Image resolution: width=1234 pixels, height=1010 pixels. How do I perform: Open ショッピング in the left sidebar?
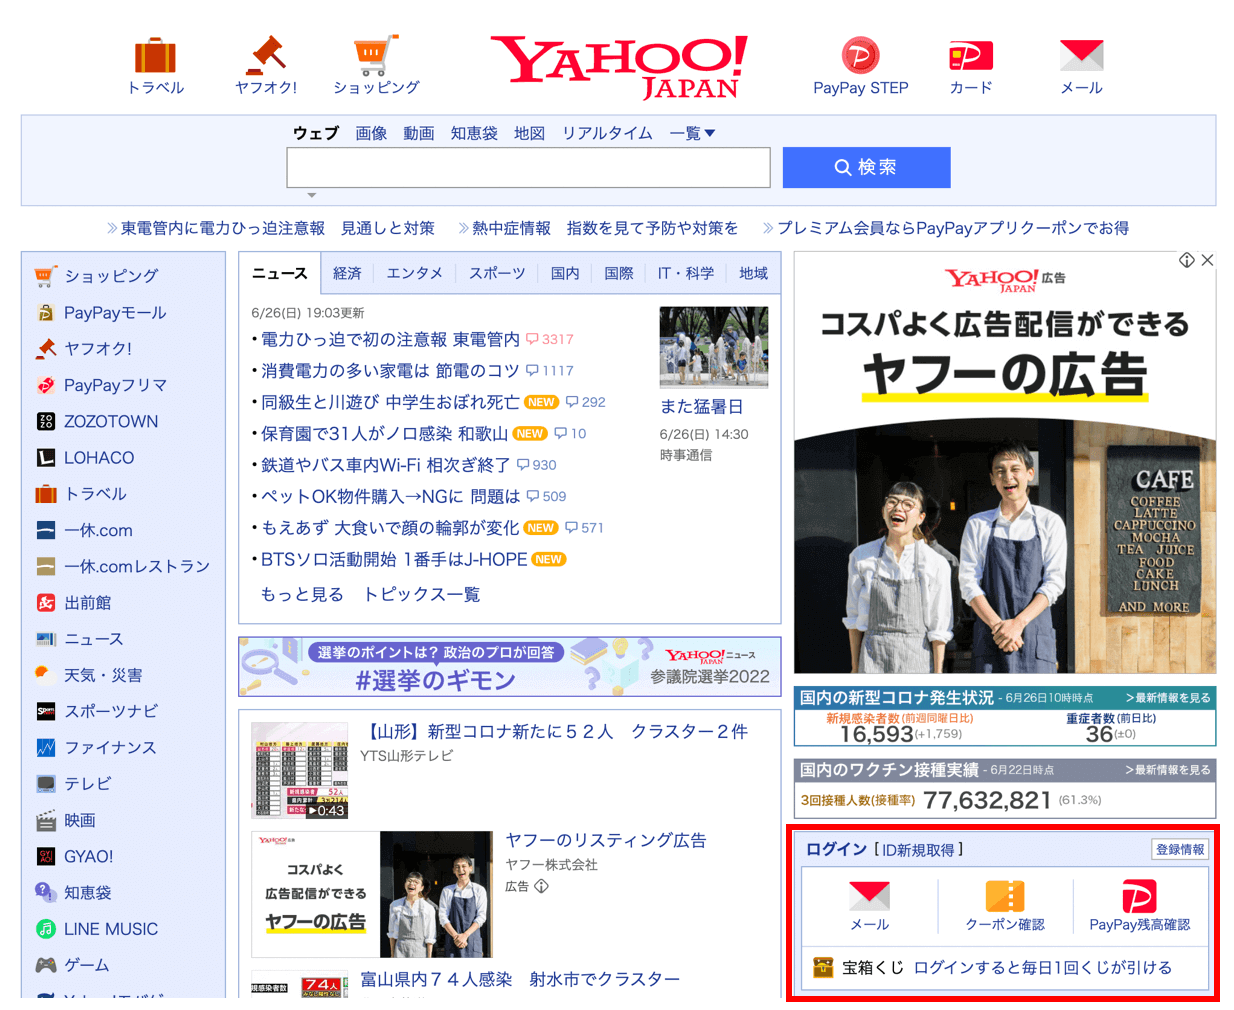point(111,276)
